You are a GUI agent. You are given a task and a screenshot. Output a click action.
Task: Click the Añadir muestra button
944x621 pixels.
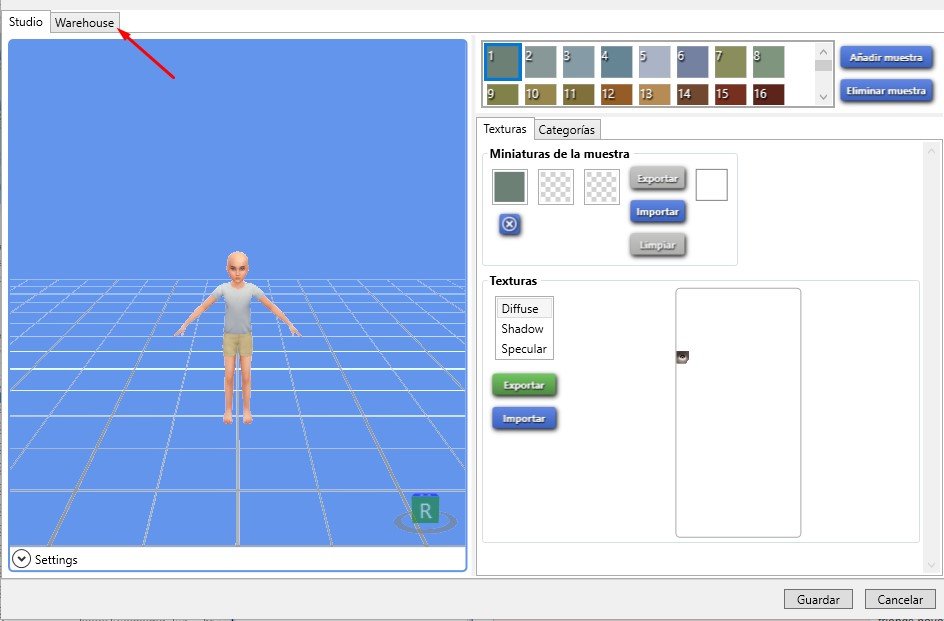click(x=886, y=58)
